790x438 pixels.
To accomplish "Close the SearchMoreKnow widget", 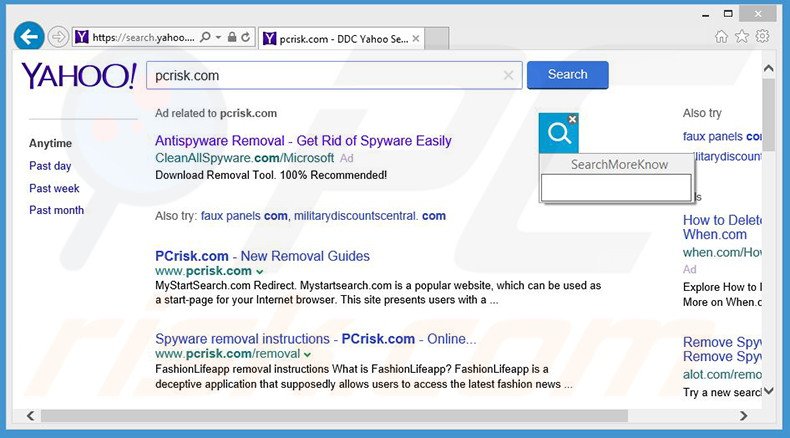I will pos(572,119).
